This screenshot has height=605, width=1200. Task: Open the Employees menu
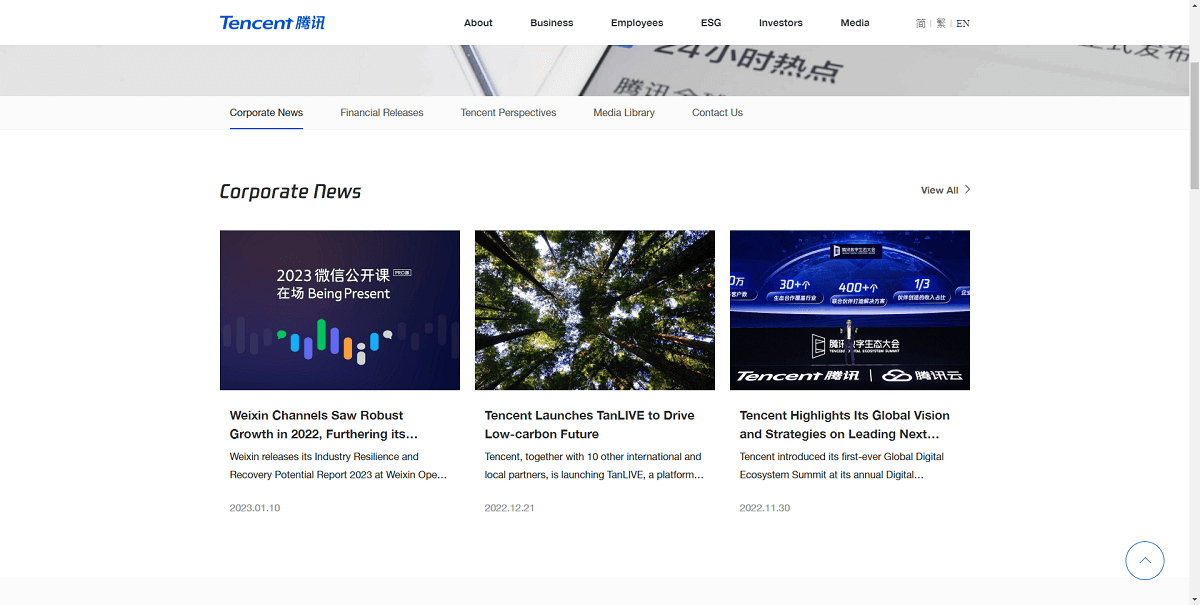pos(637,22)
